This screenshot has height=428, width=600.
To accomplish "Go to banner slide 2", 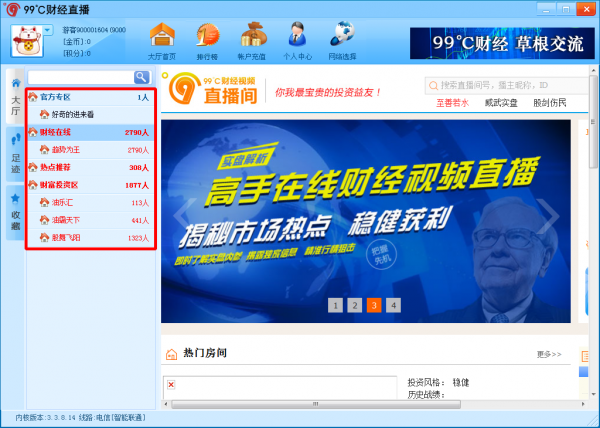I will click(x=355, y=305).
